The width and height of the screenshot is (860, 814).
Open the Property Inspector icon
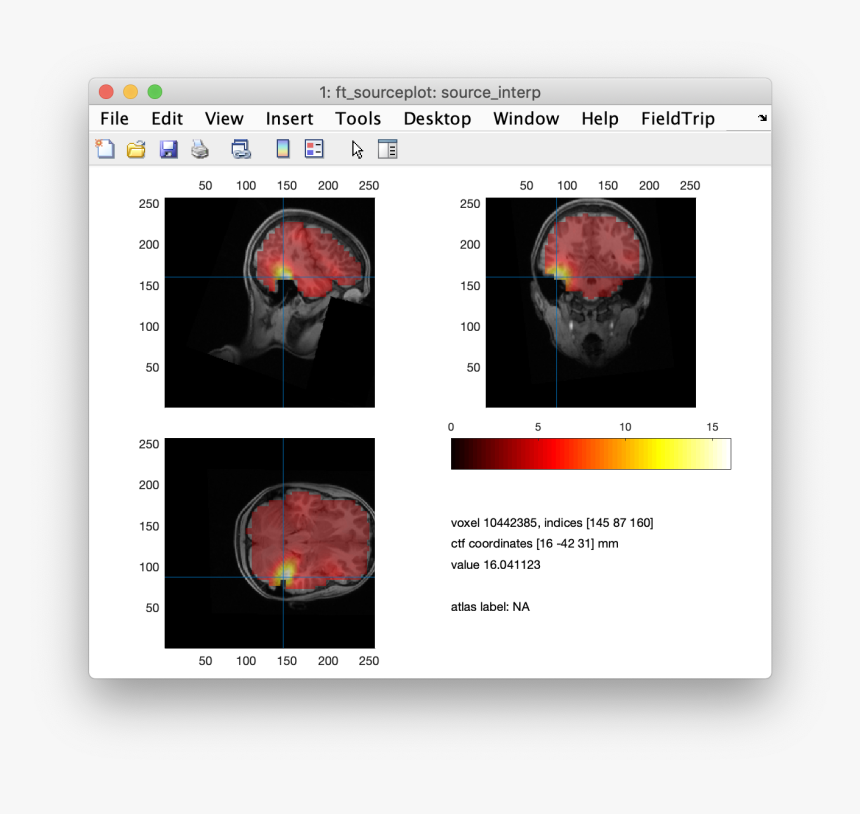pyautogui.click(x=388, y=149)
